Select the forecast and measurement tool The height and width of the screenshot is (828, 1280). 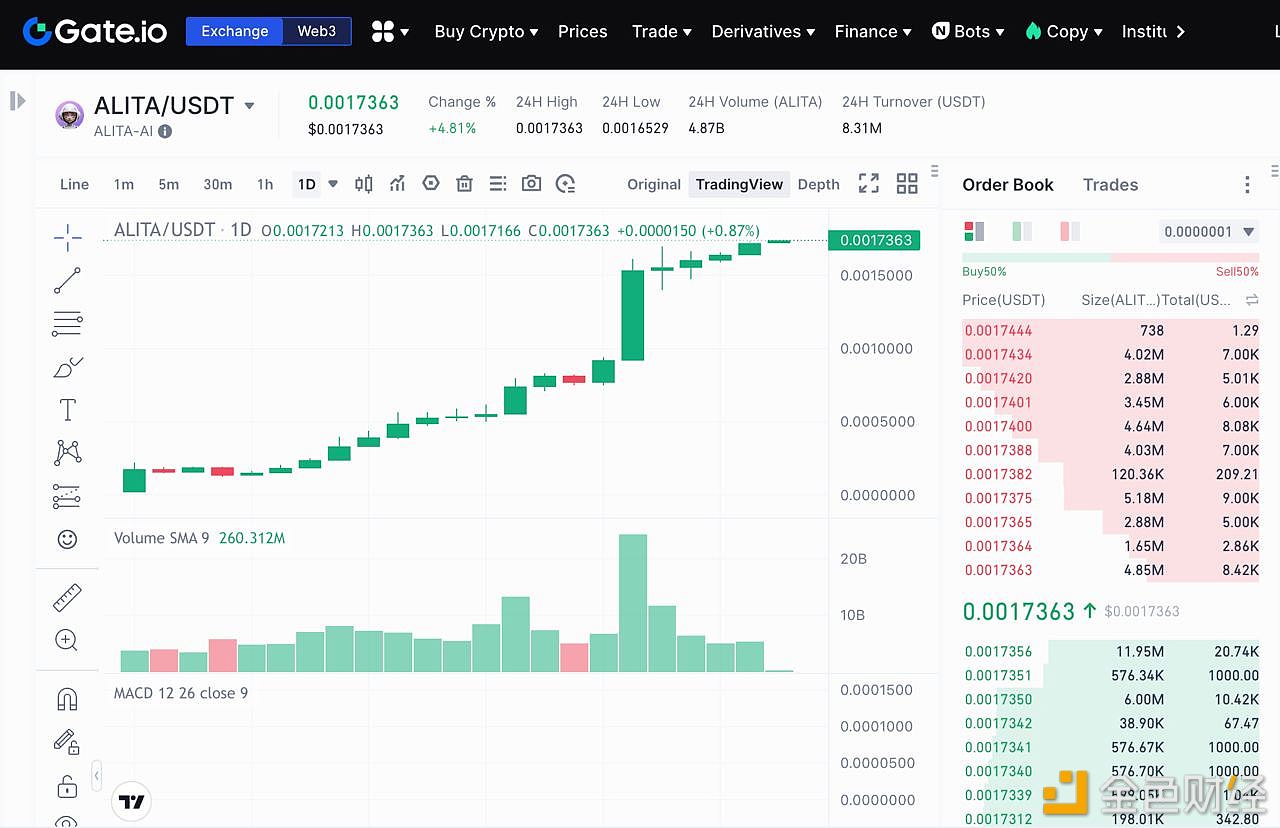click(67, 495)
